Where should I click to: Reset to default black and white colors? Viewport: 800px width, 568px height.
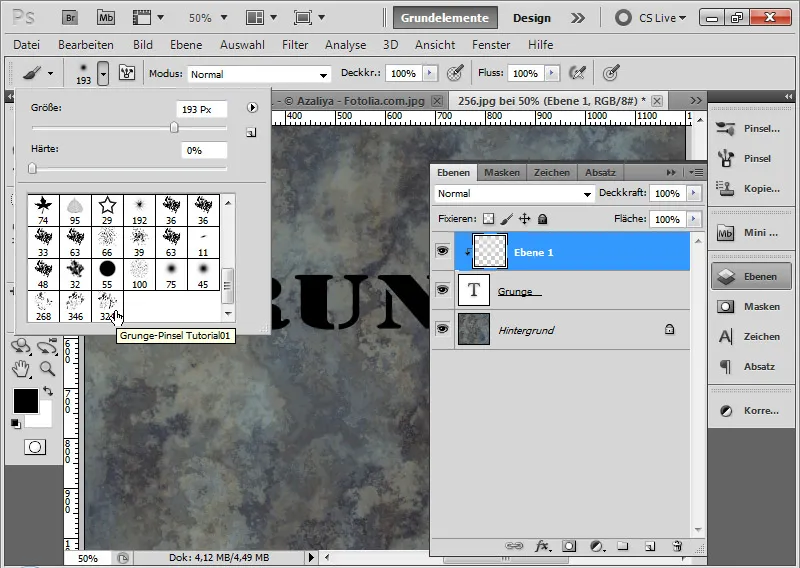pos(16,424)
